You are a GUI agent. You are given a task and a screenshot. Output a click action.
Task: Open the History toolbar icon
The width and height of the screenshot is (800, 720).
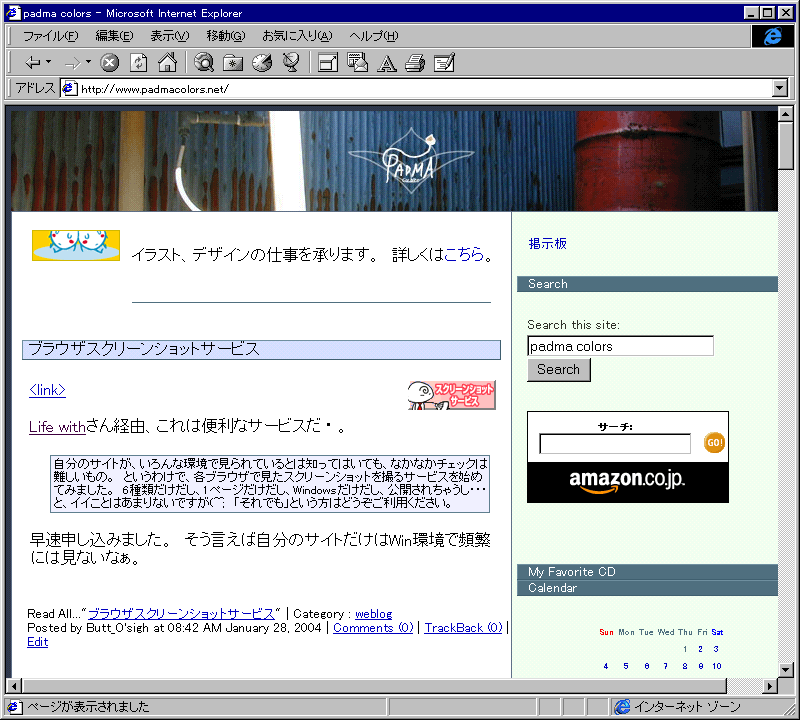[x=262, y=63]
